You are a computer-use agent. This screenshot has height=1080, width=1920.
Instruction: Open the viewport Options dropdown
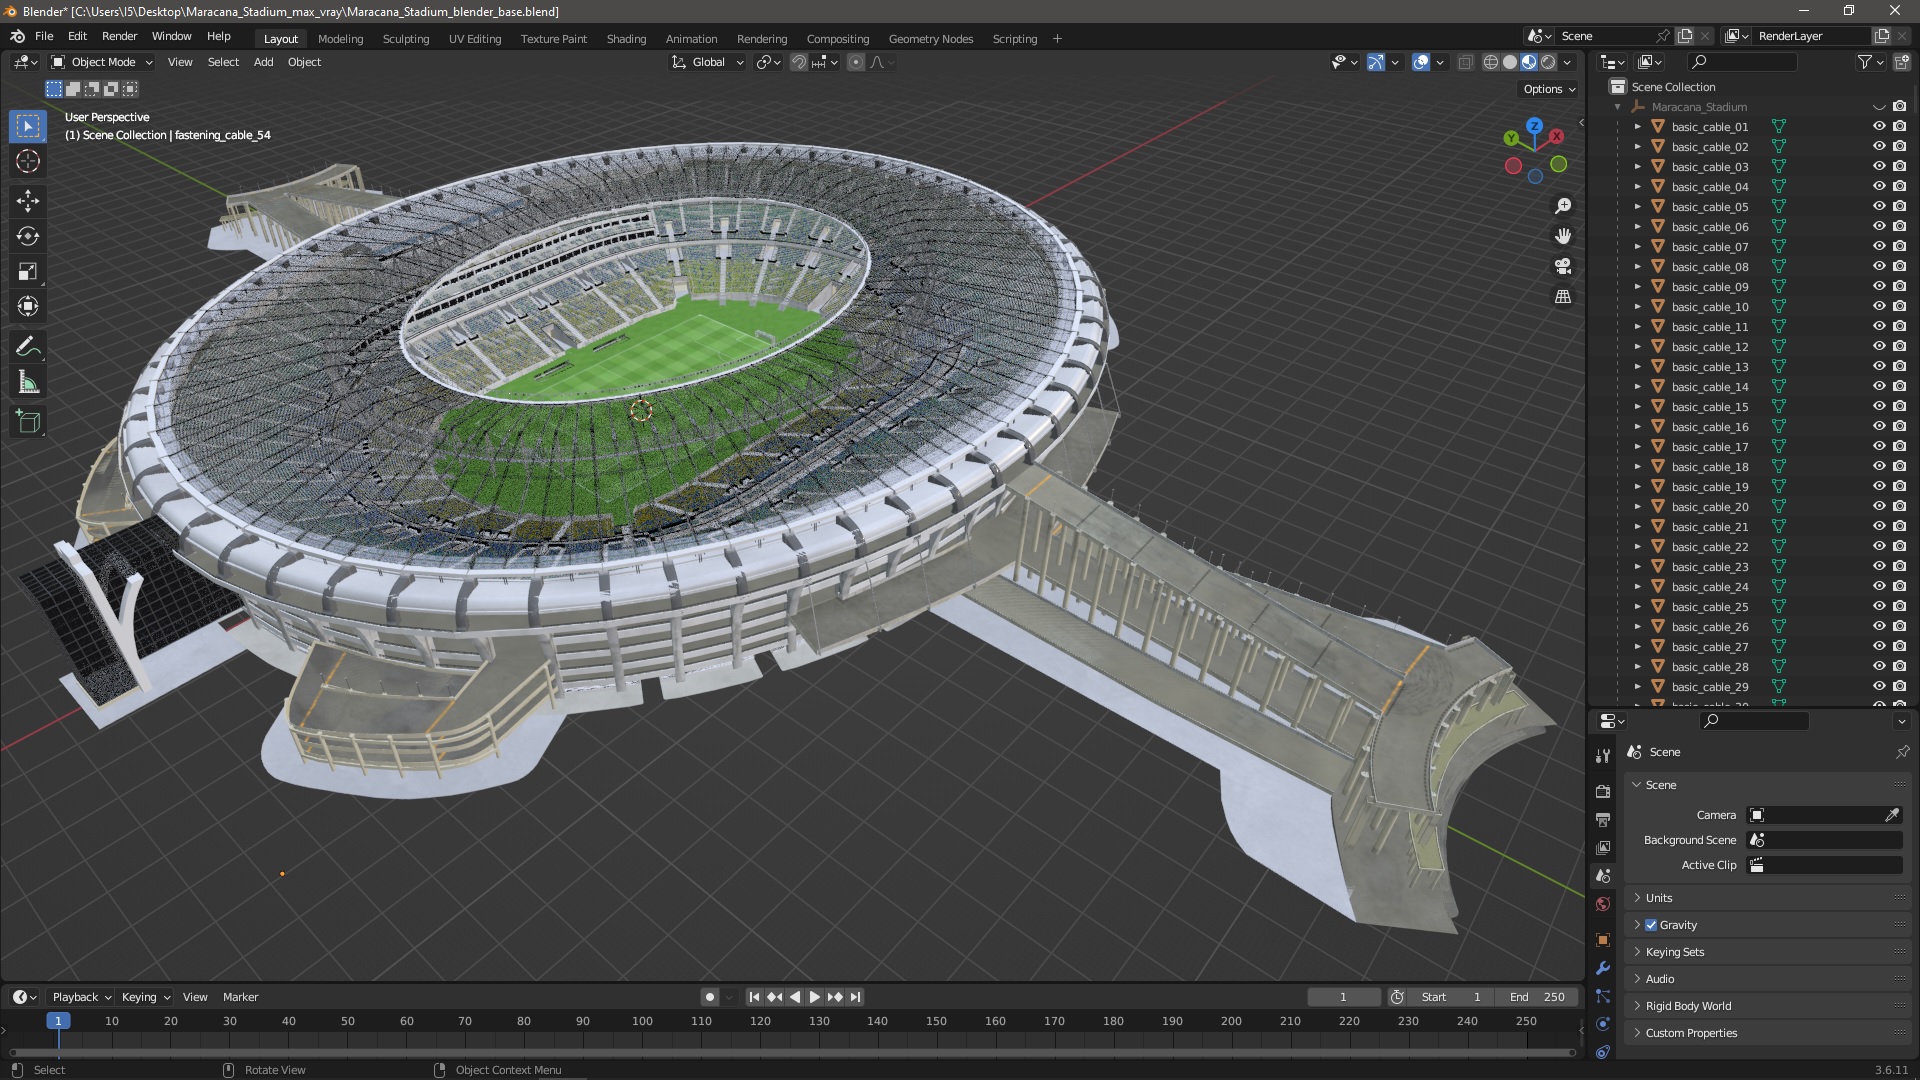1549,89
